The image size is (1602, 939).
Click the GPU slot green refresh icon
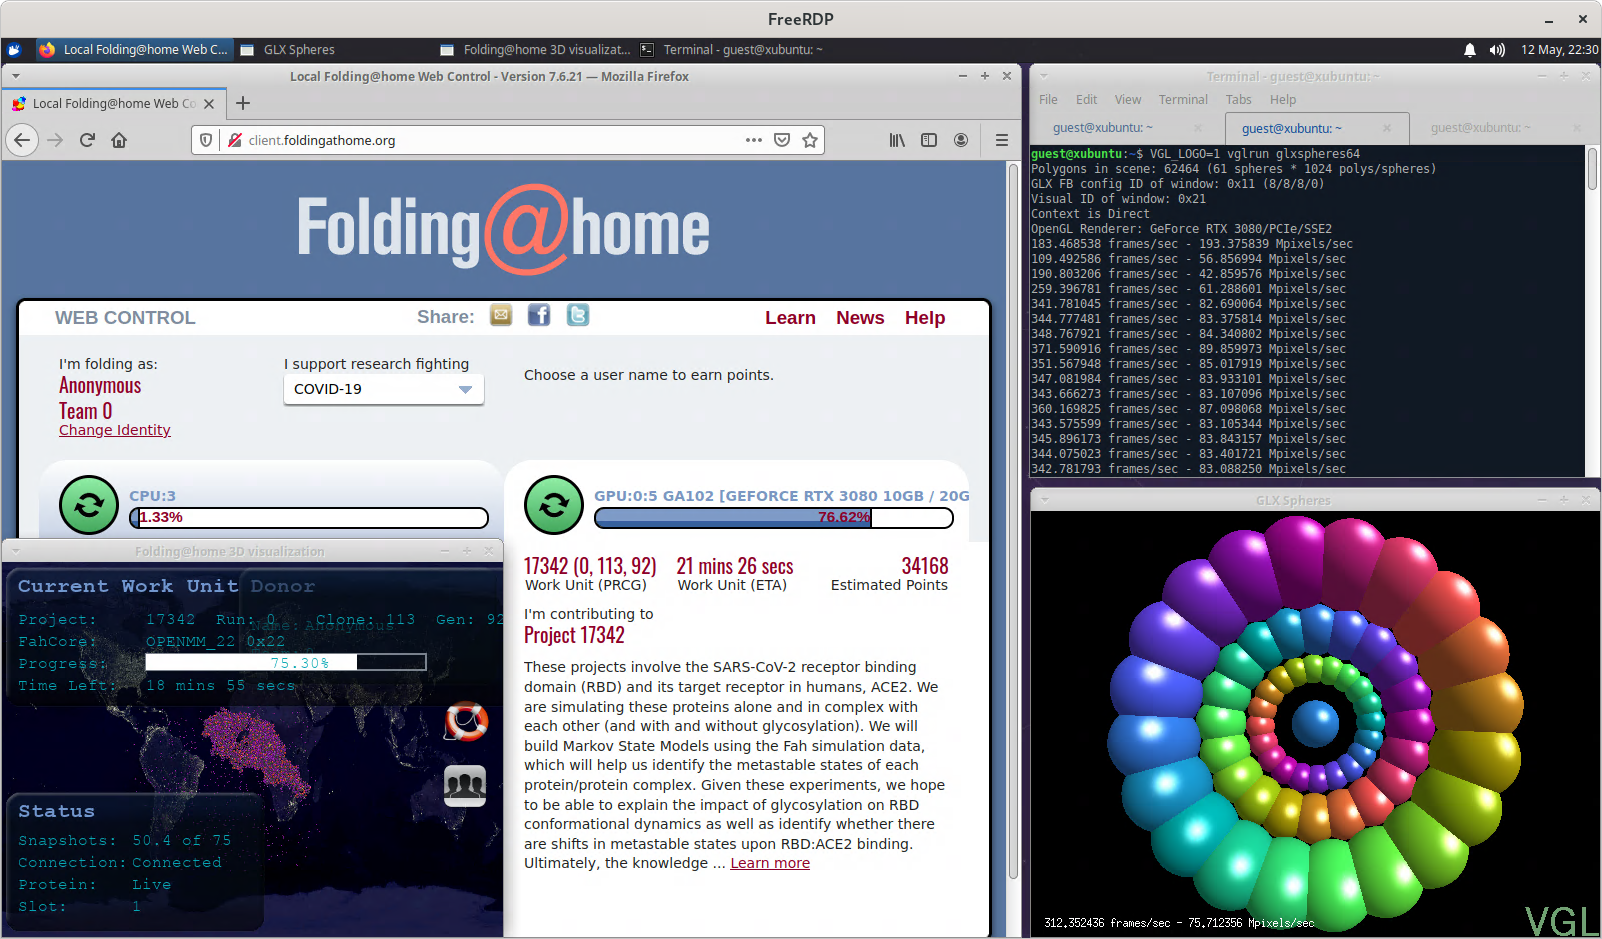point(554,505)
